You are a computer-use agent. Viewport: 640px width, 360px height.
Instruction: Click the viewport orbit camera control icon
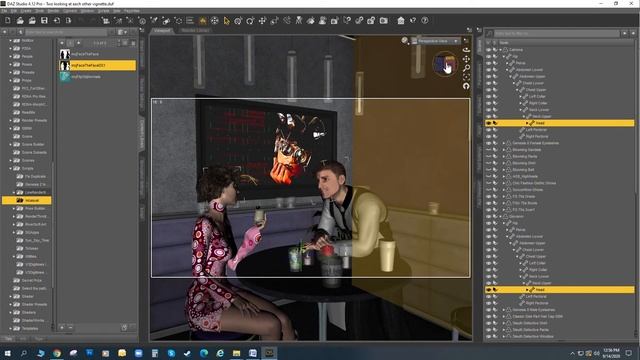466,50
